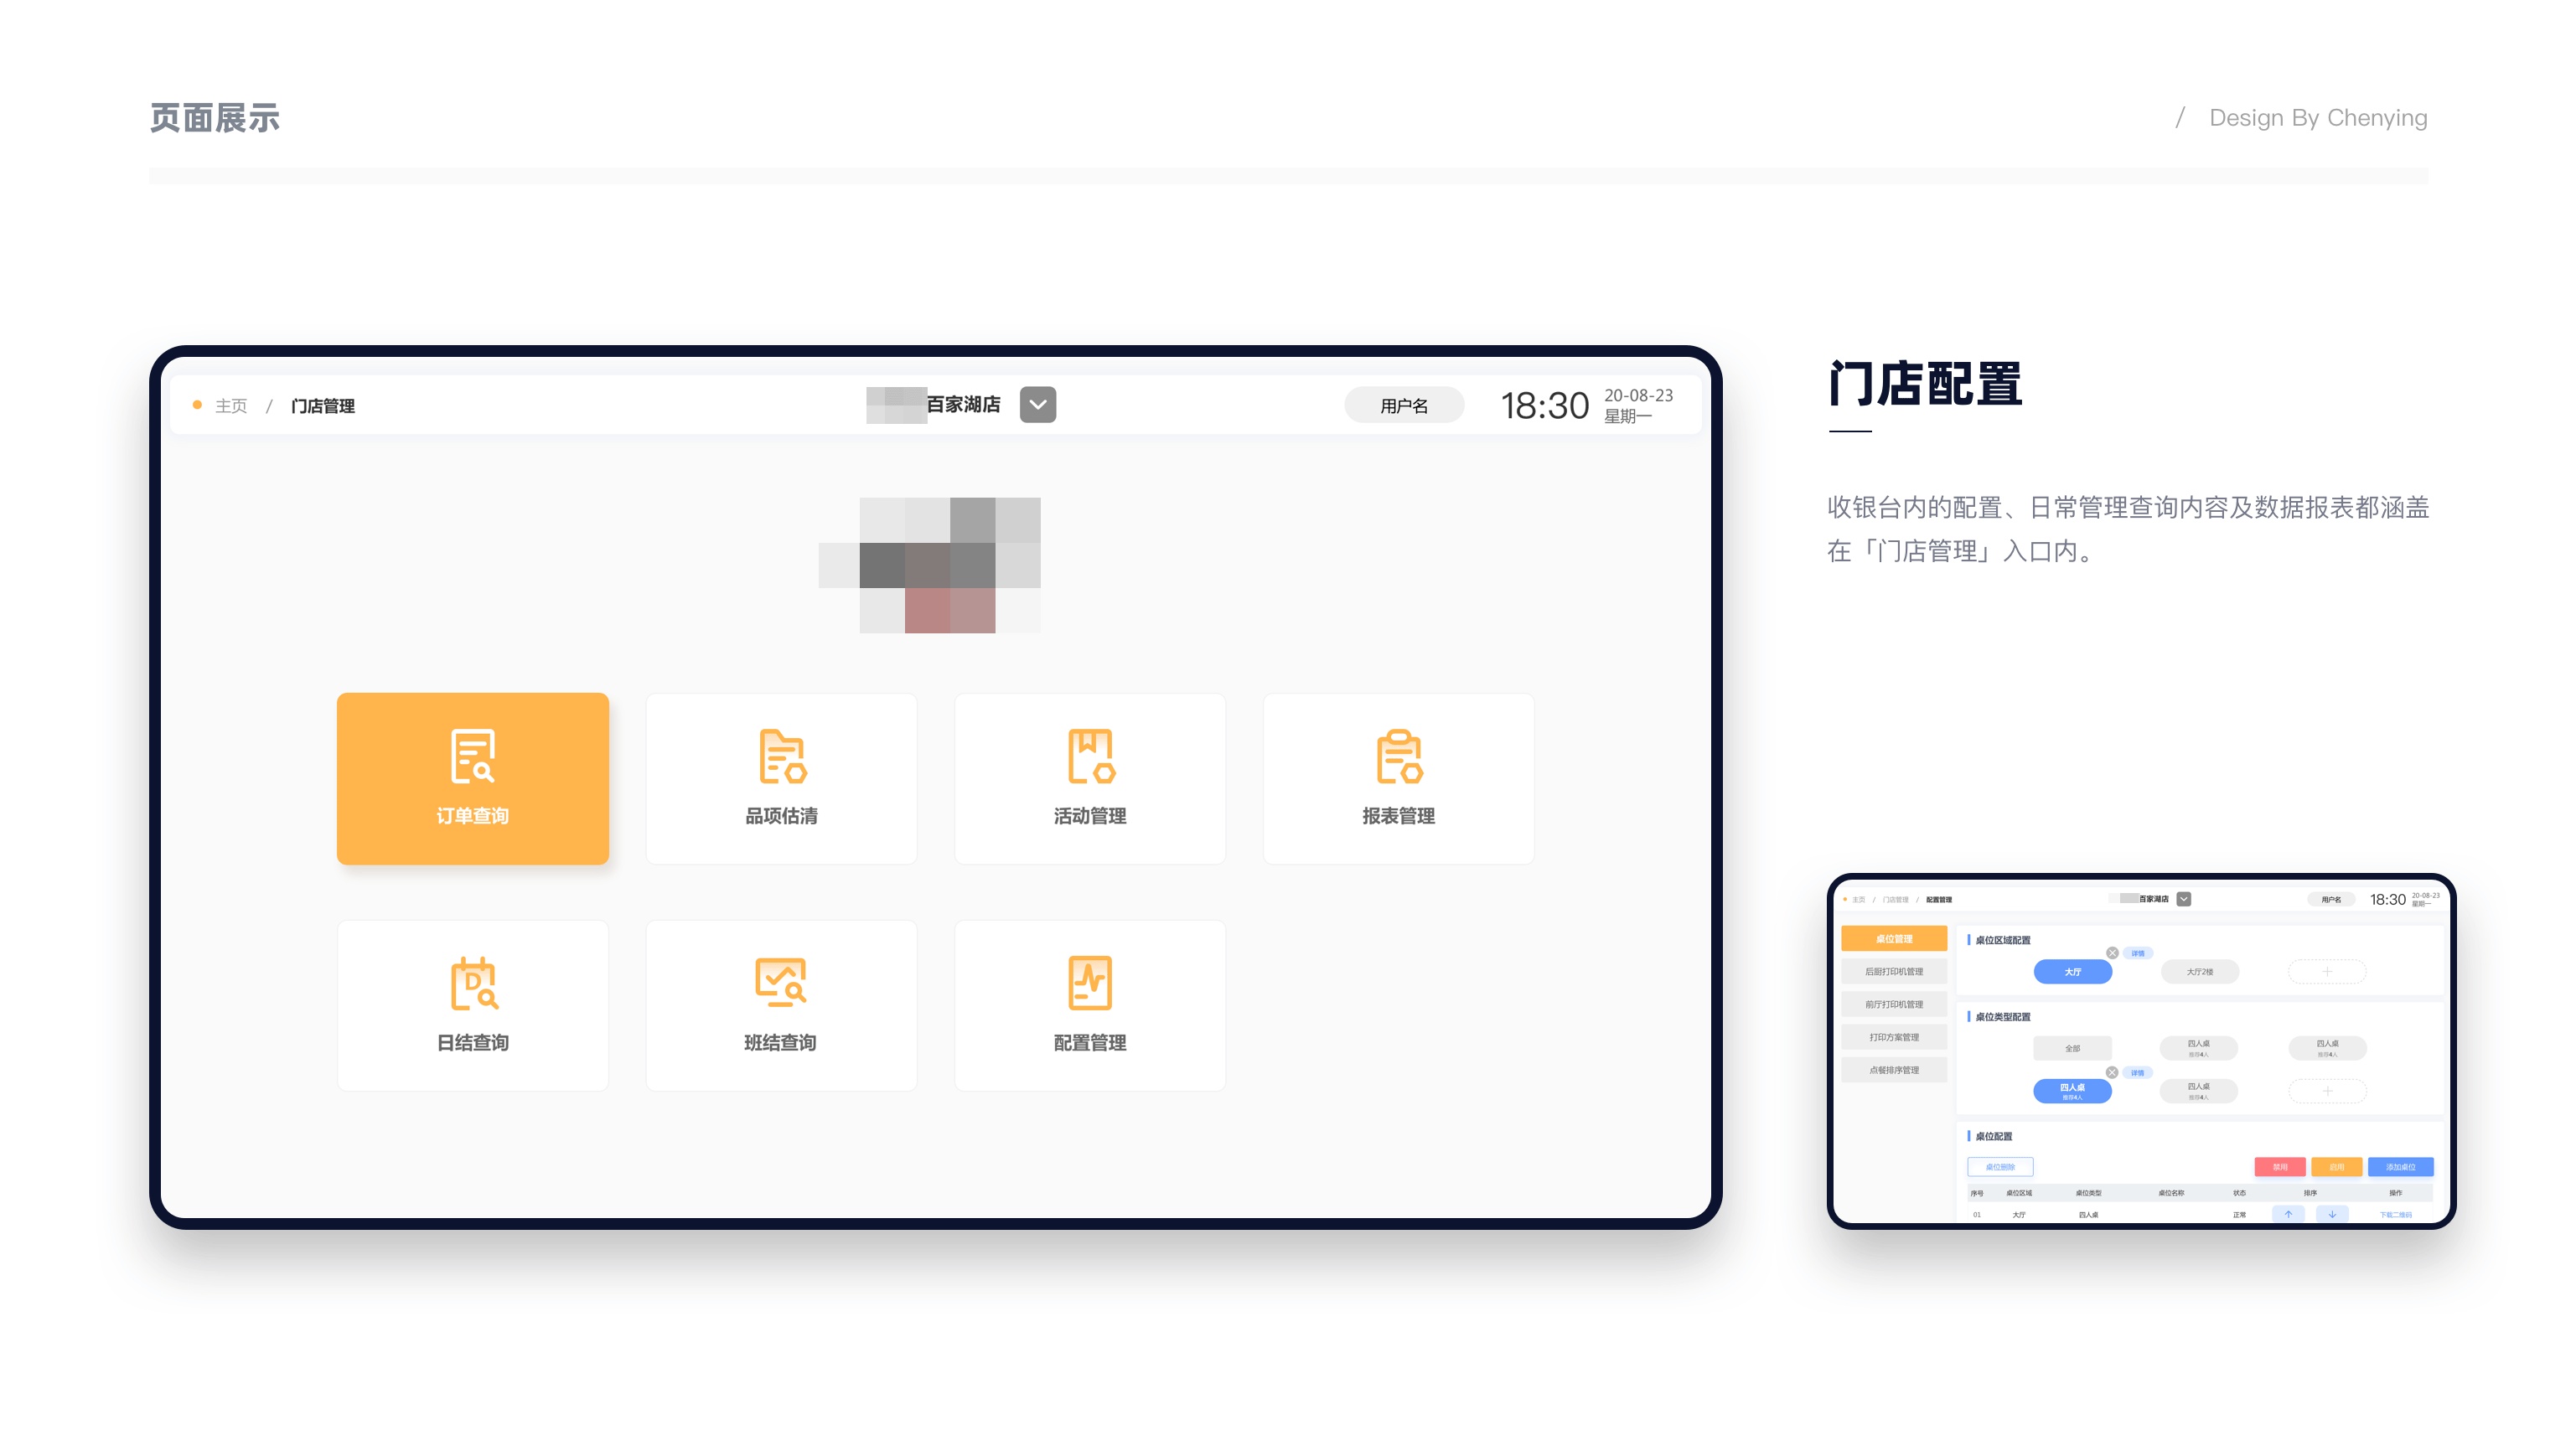
Task: Switch to the 打印方案管理 sidebar tab
Action: click(x=1893, y=1037)
